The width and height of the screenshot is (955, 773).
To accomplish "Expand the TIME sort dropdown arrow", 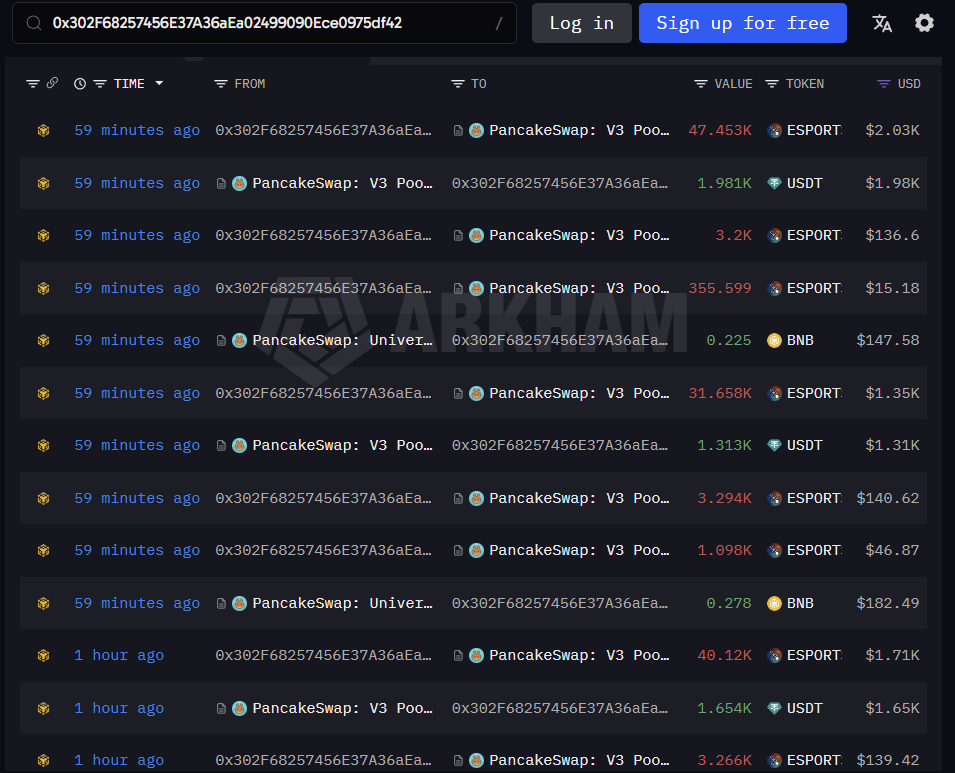I will pyautogui.click(x=159, y=83).
